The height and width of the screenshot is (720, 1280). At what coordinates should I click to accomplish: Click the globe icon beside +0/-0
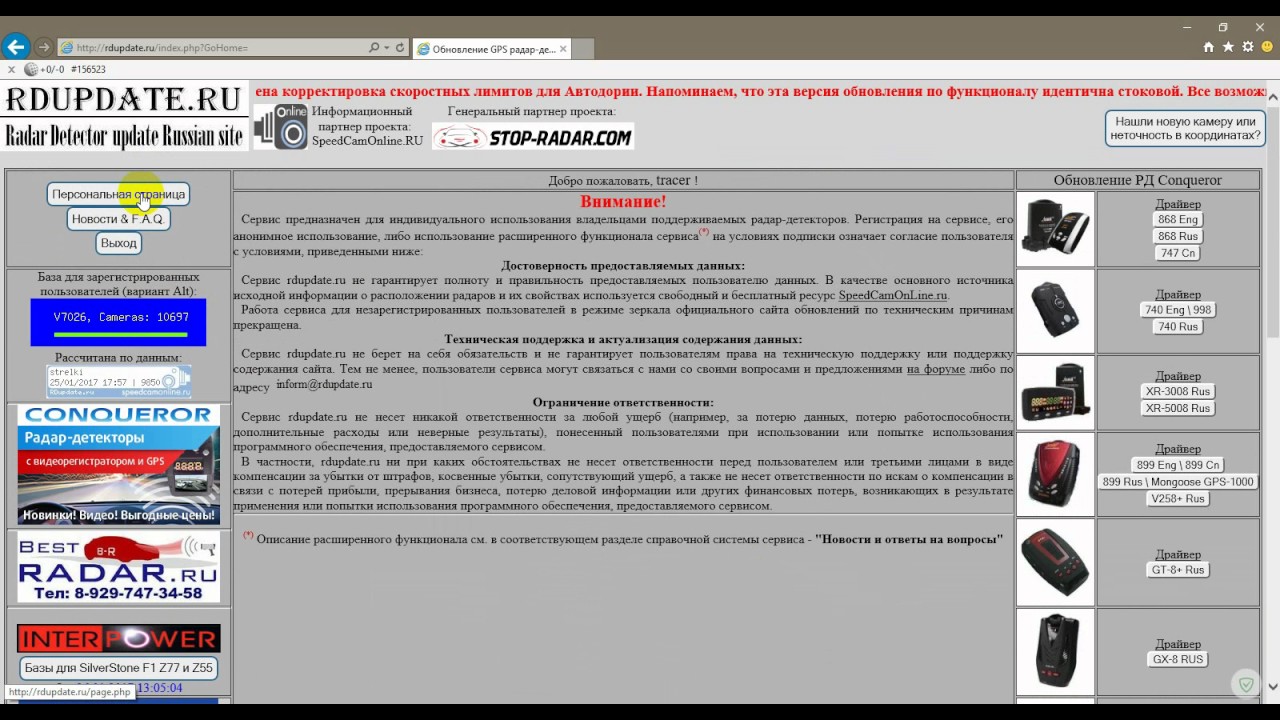click(x=30, y=69)
